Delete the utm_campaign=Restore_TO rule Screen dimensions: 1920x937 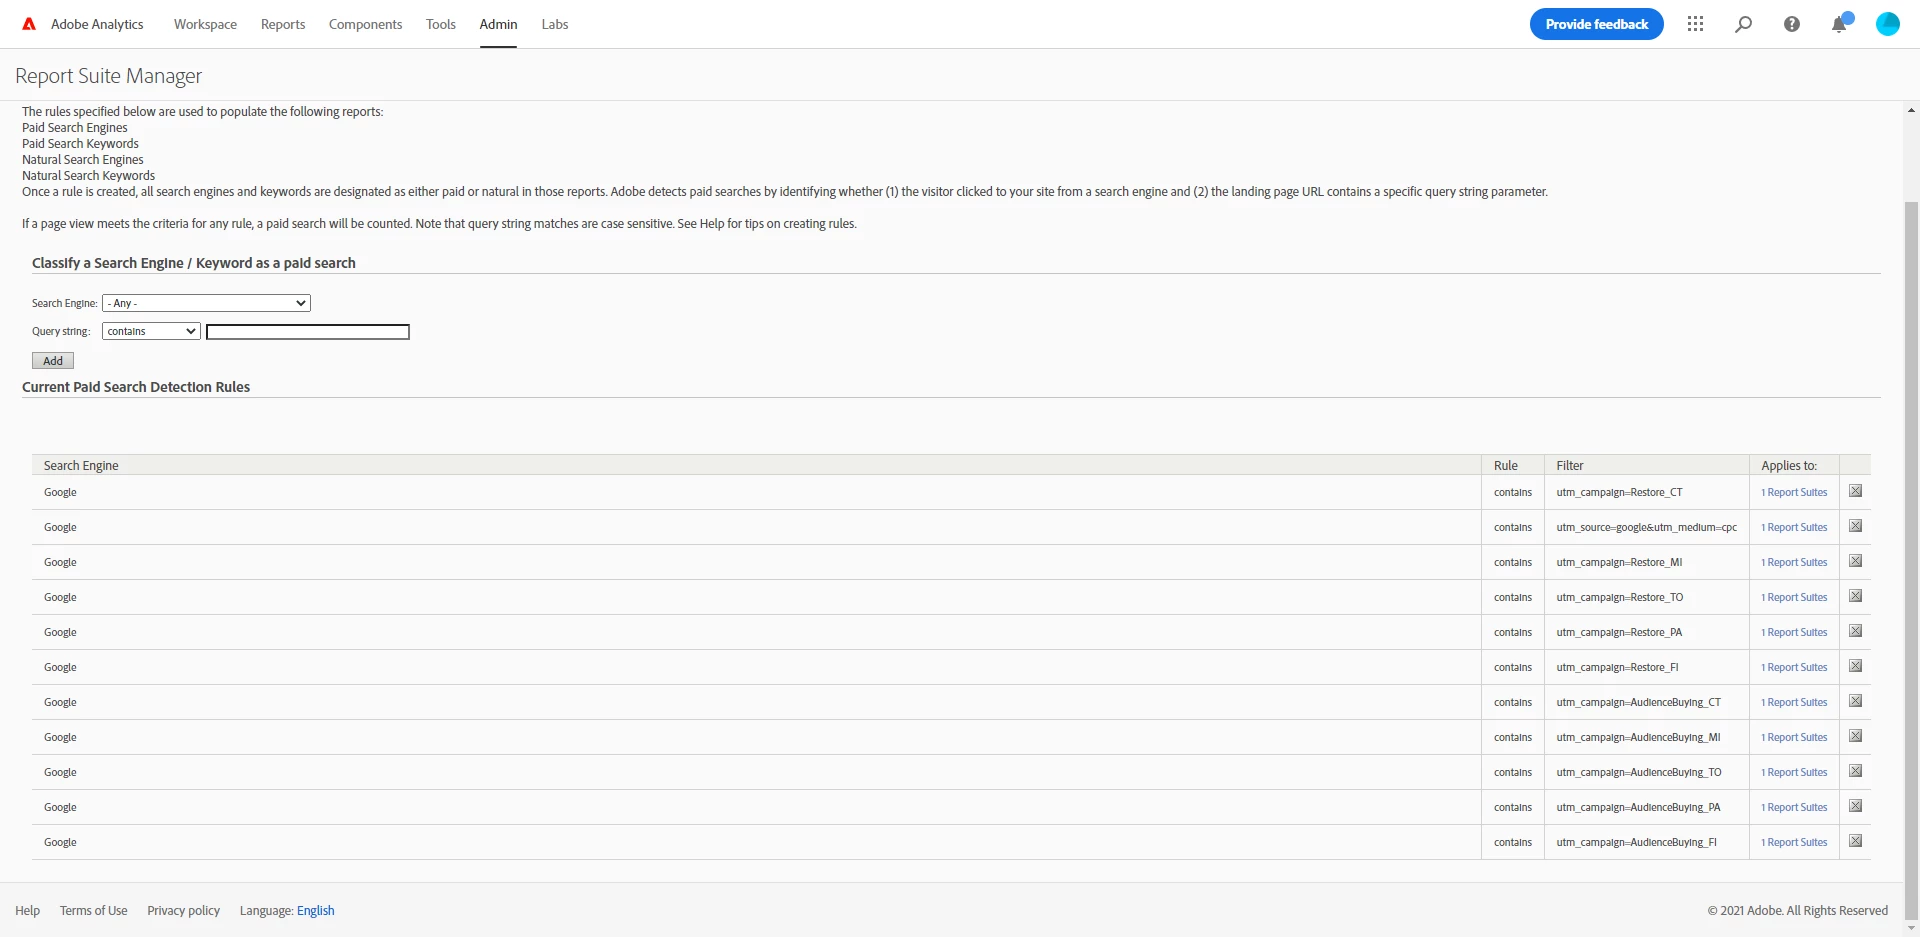click(x=1855, y=596)
